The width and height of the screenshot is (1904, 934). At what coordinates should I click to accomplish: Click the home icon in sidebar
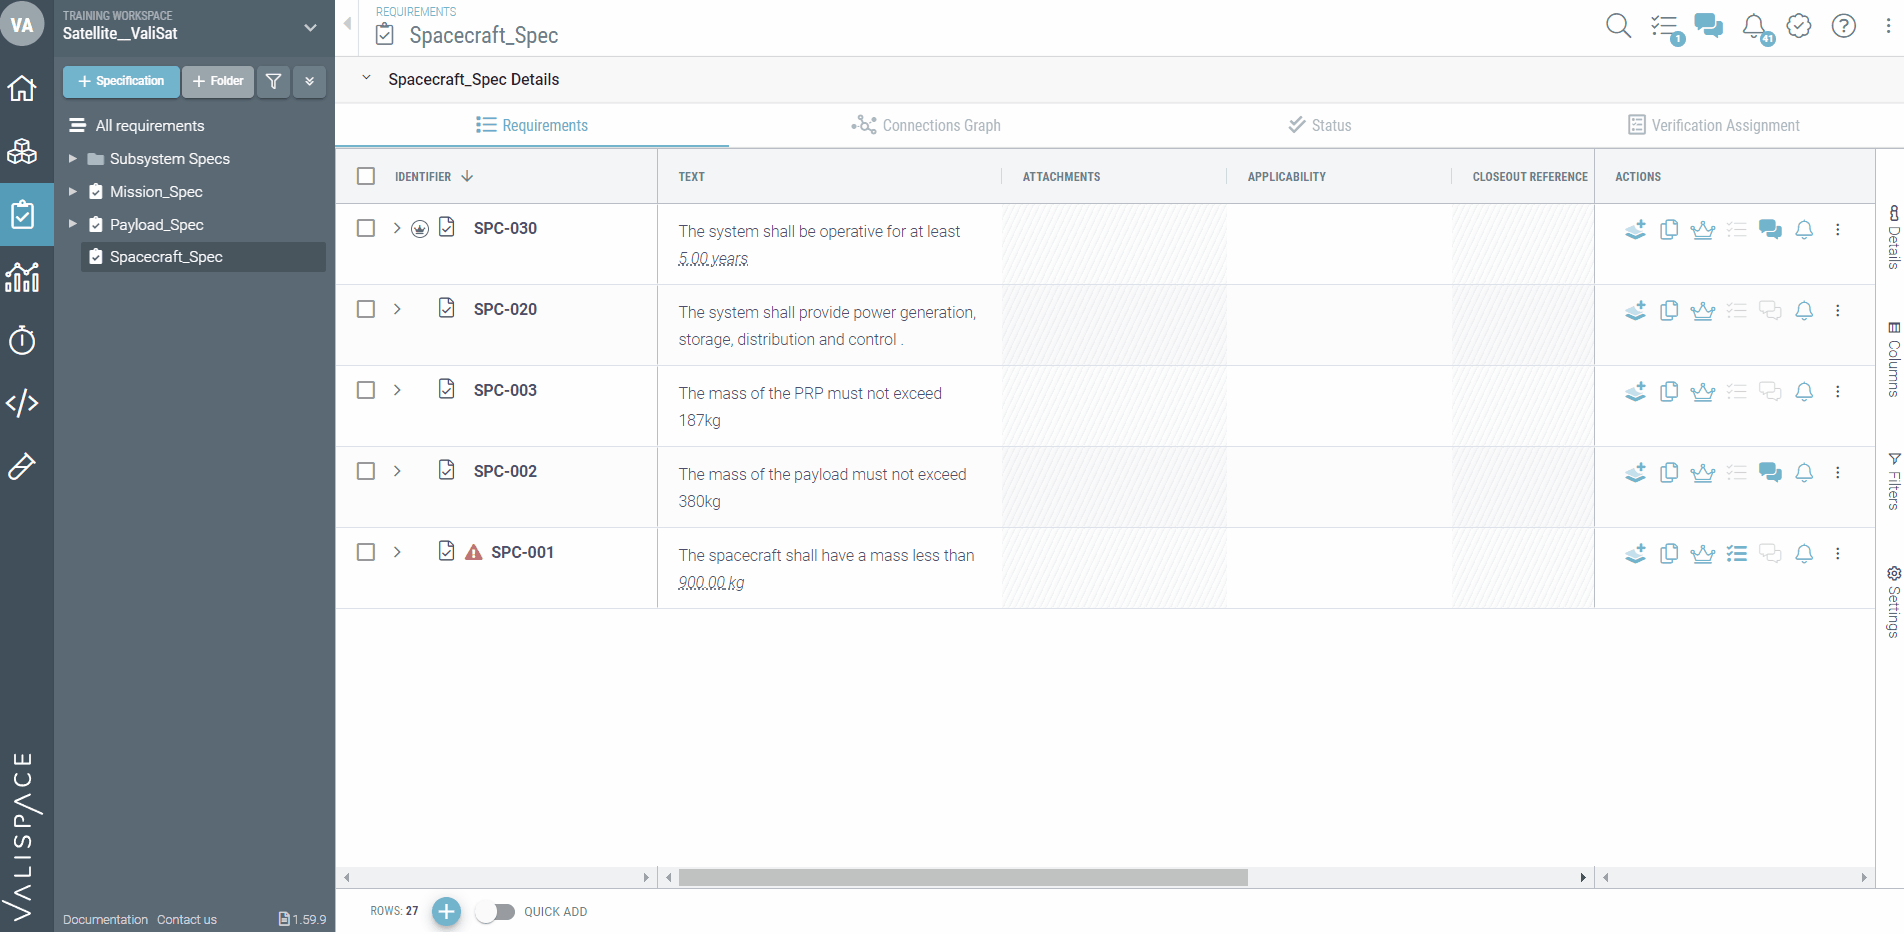22,89
